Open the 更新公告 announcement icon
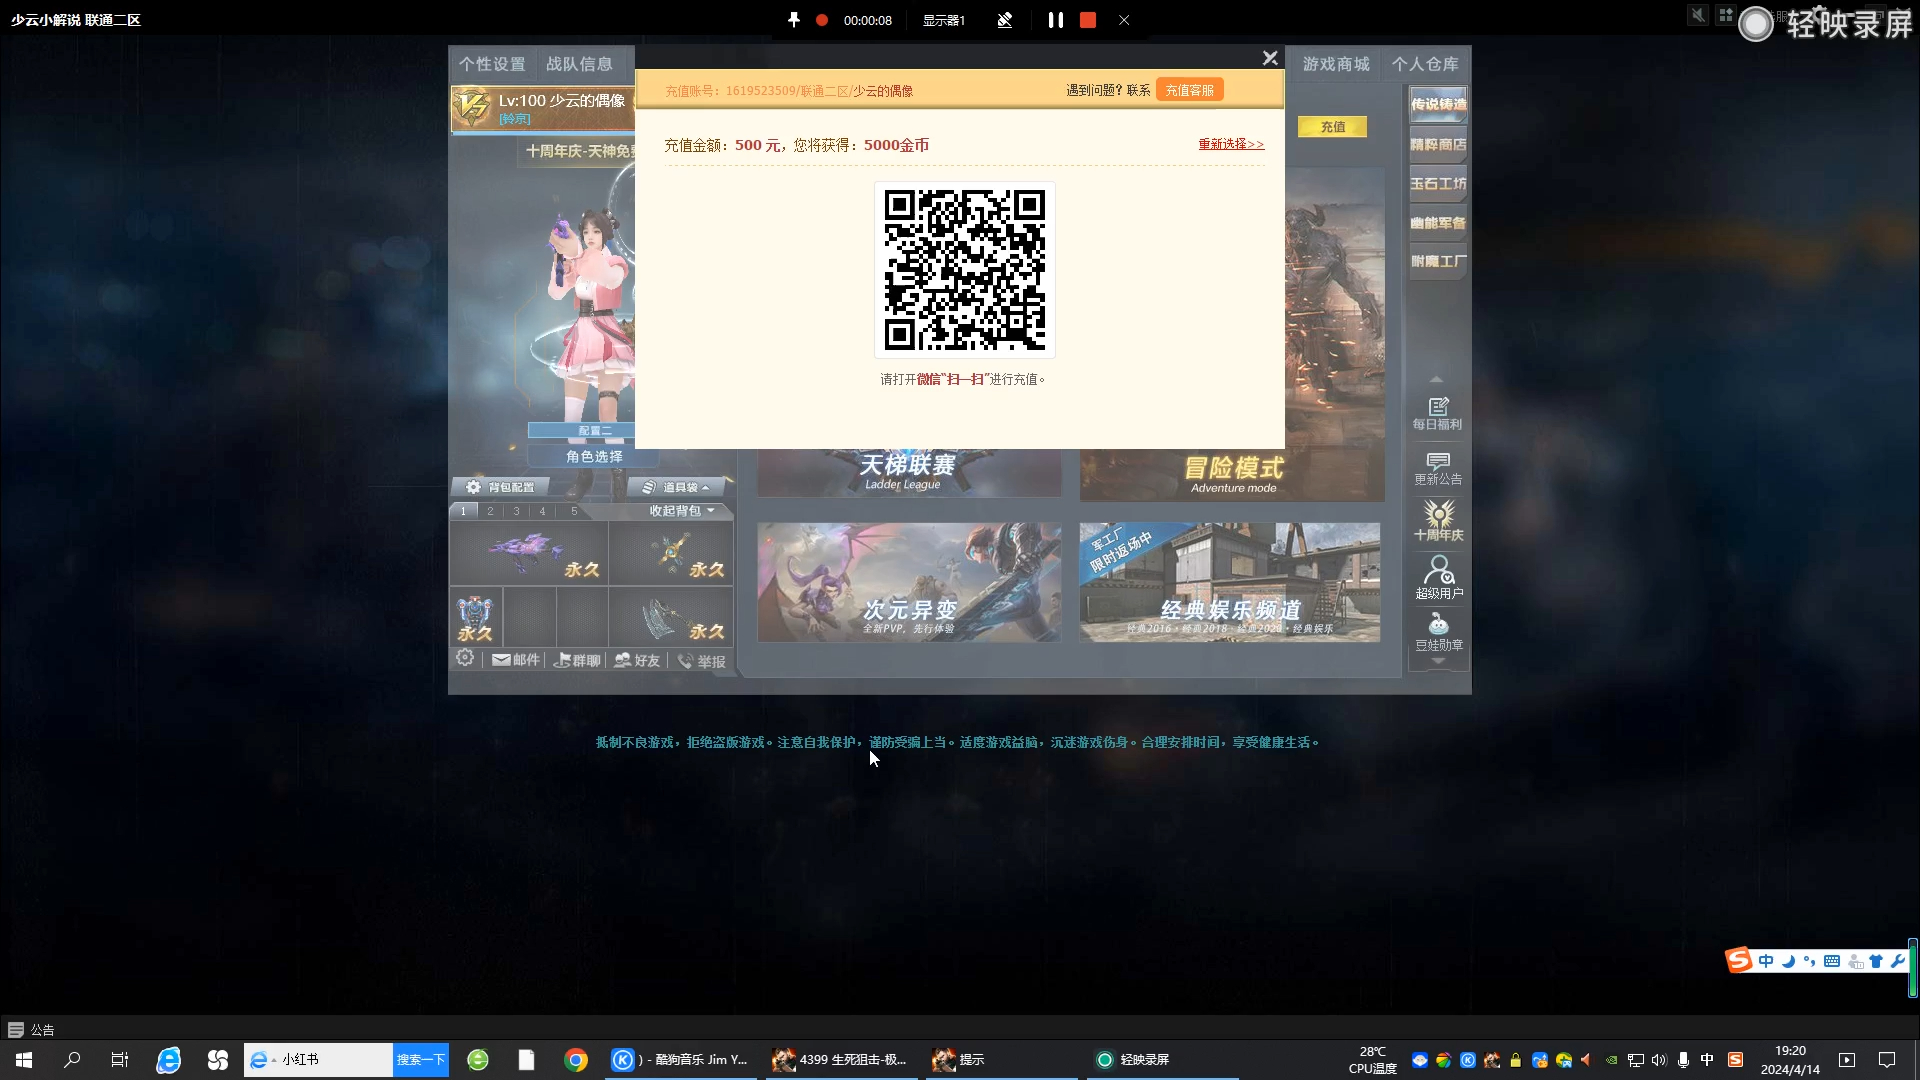 click(x=1438, y=468)
